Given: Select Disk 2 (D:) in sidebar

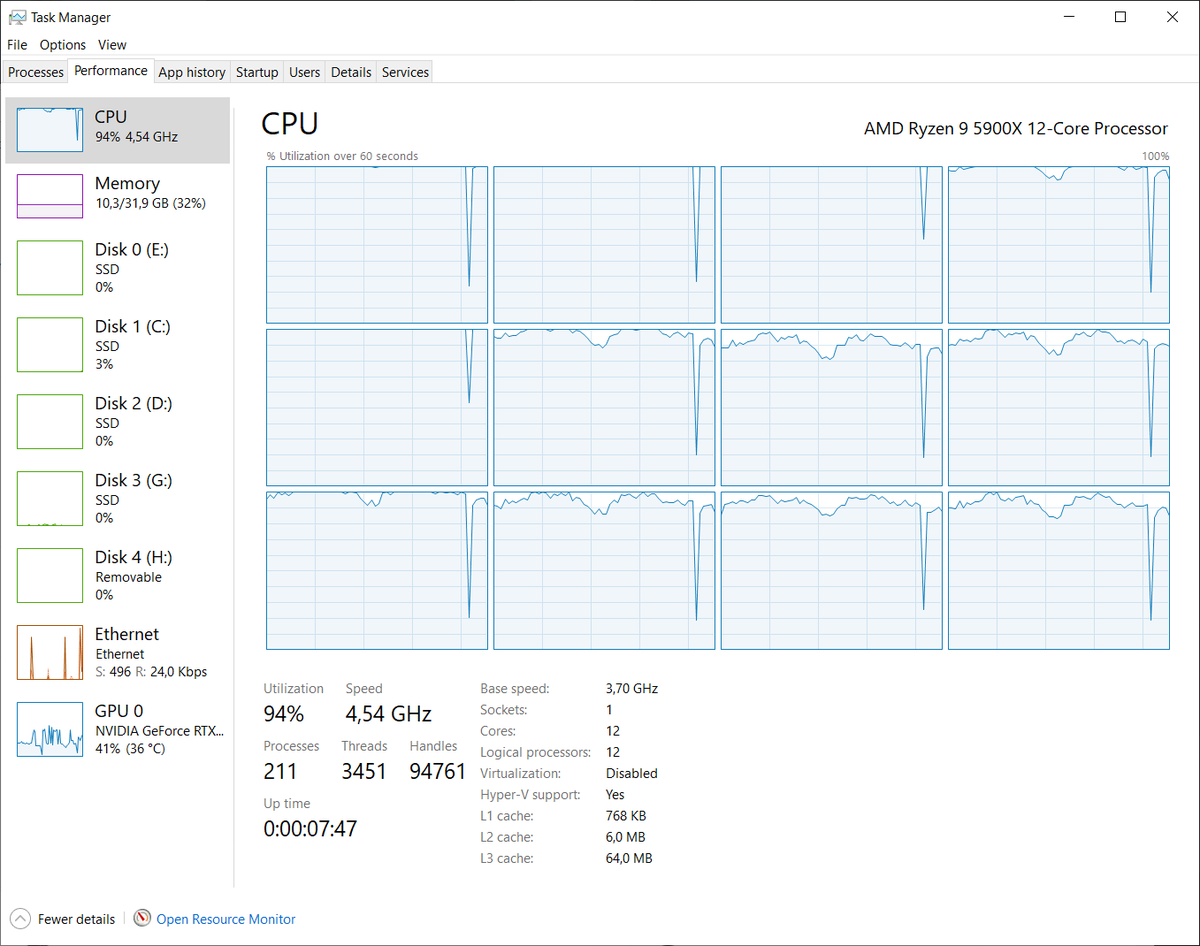Looking at the screenshot, I should (118, 421).
